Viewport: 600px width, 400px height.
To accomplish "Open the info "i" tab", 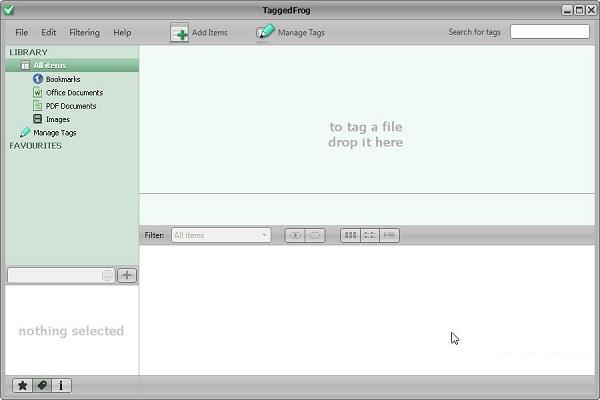I will click(61, 385).
